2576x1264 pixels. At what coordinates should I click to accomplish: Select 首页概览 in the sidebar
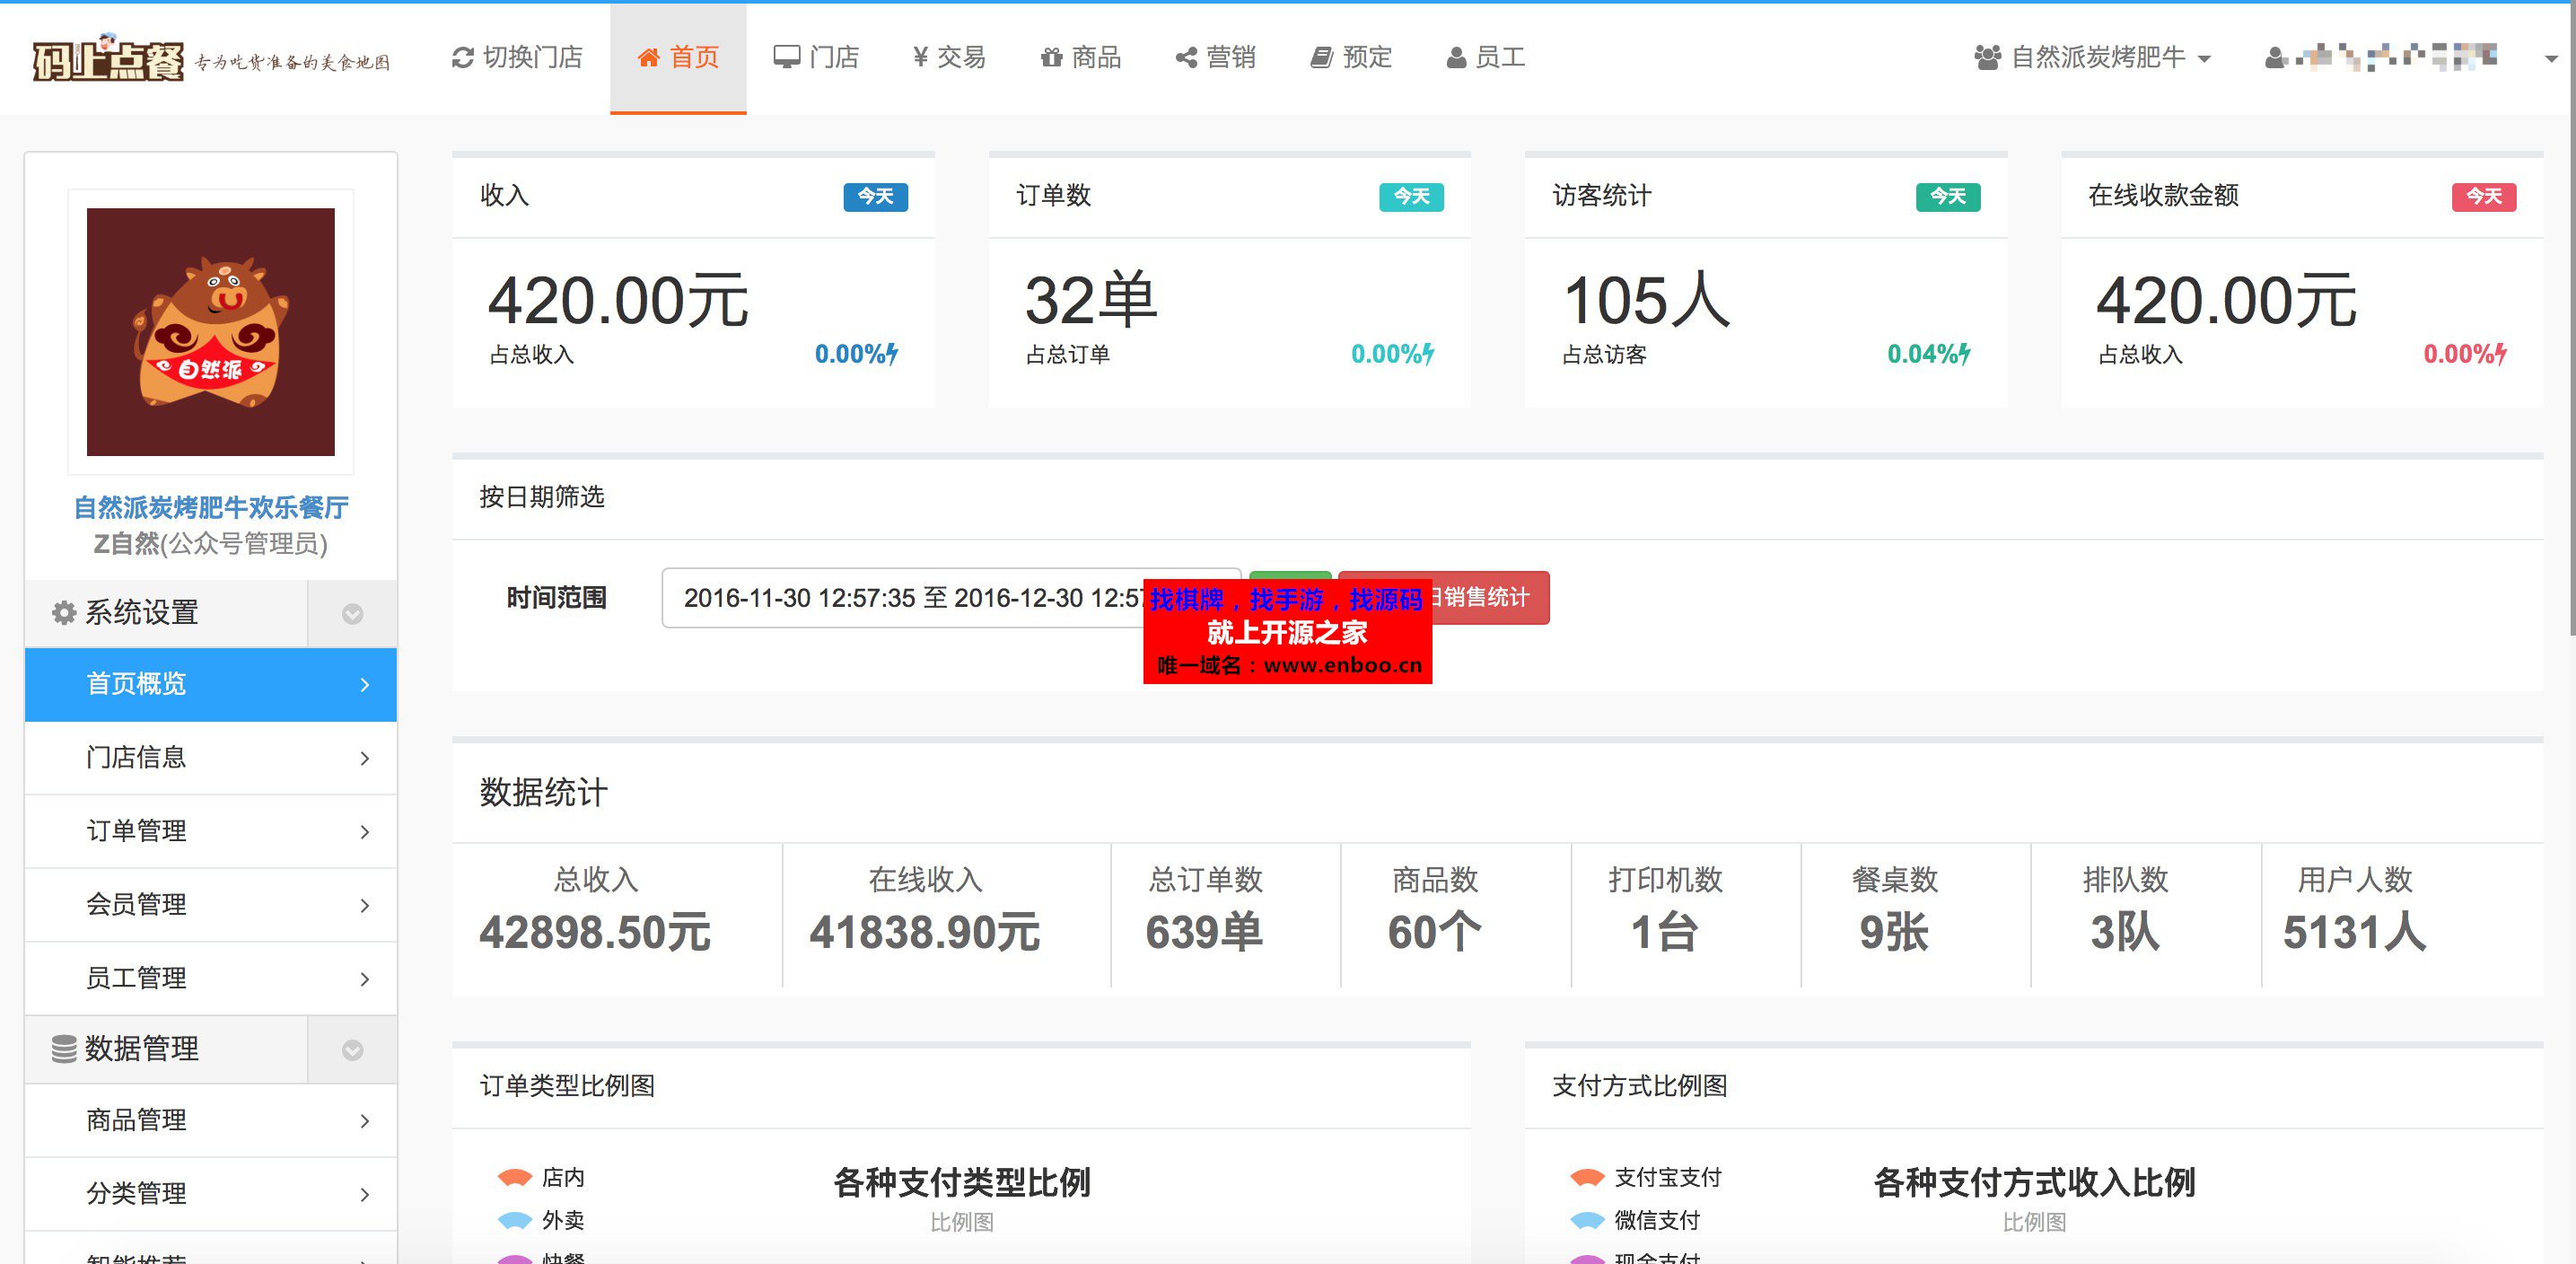click(211, 684)
